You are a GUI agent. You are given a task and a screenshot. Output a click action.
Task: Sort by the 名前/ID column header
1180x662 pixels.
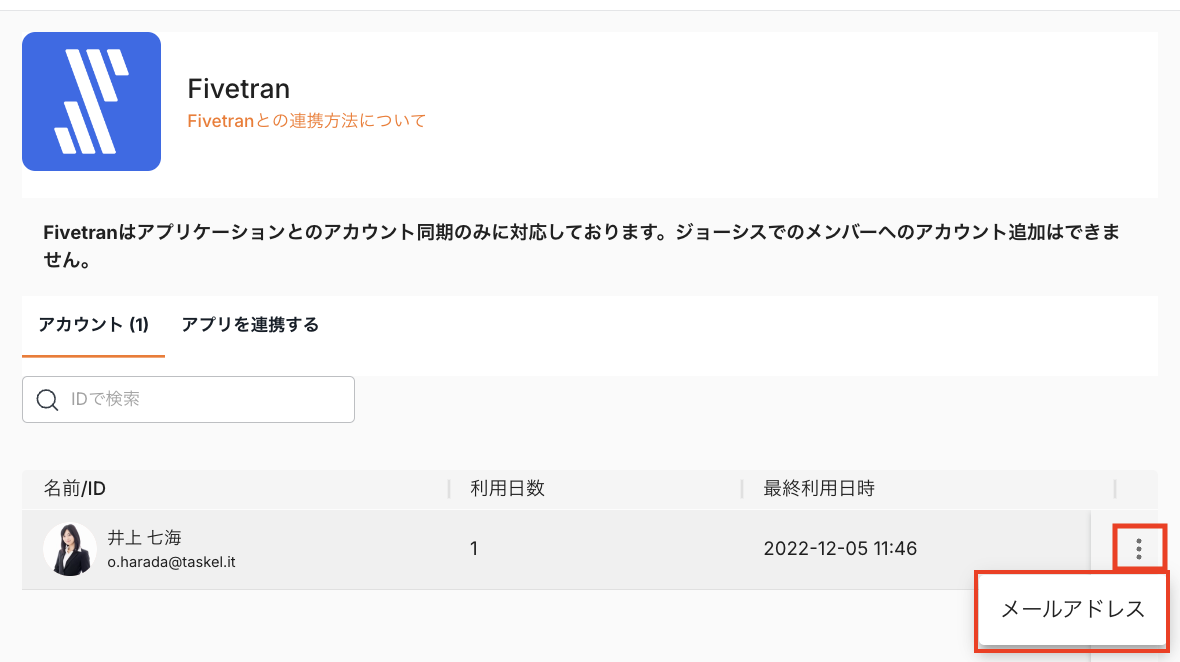point(75,489)
